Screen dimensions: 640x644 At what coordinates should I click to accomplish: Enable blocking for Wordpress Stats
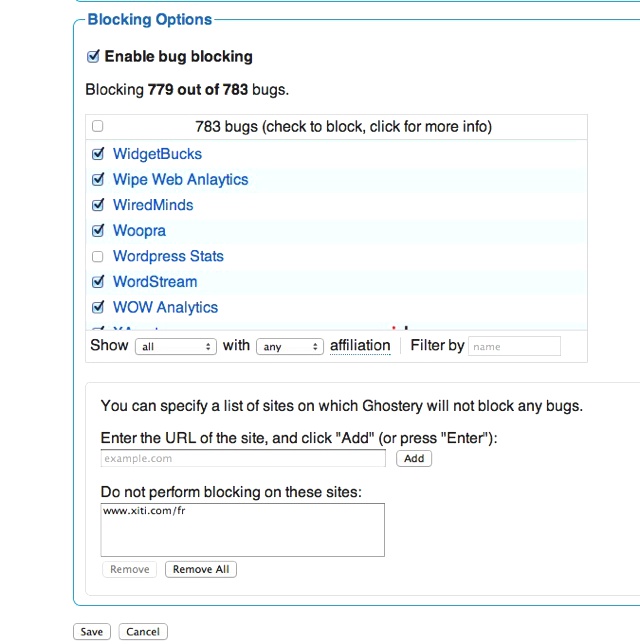click(97, 256)
